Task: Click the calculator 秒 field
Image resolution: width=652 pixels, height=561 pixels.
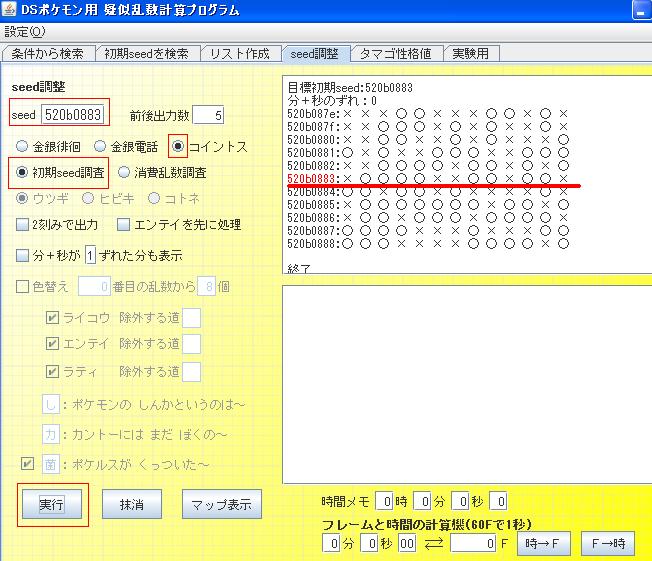Action: 369,543
